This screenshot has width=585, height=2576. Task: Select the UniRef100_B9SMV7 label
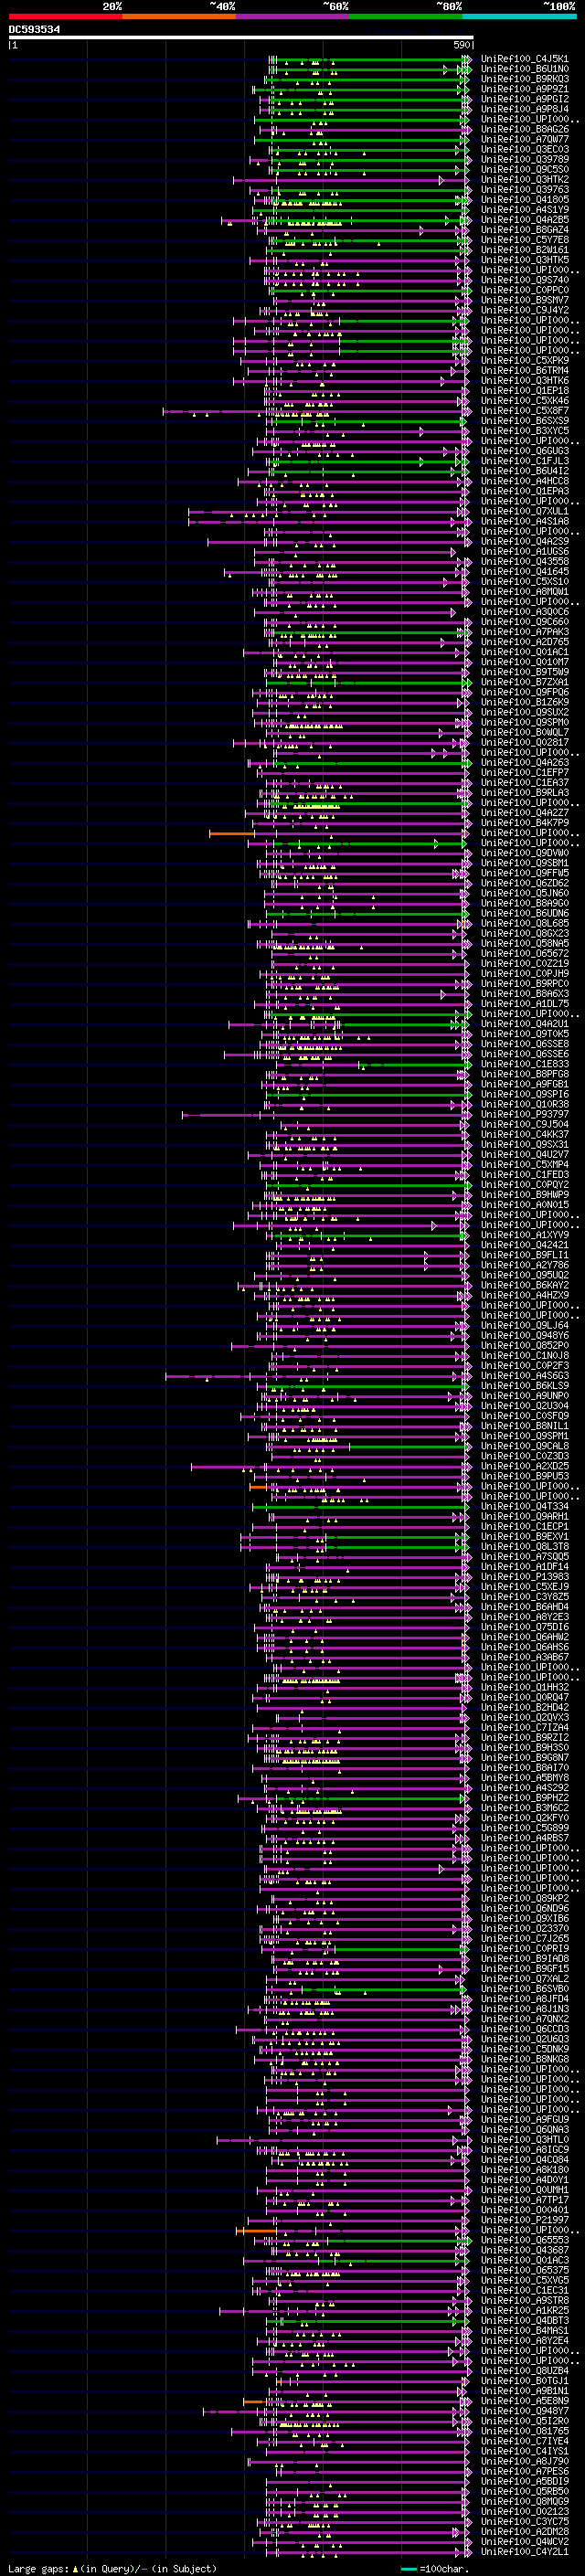point(524,300)
